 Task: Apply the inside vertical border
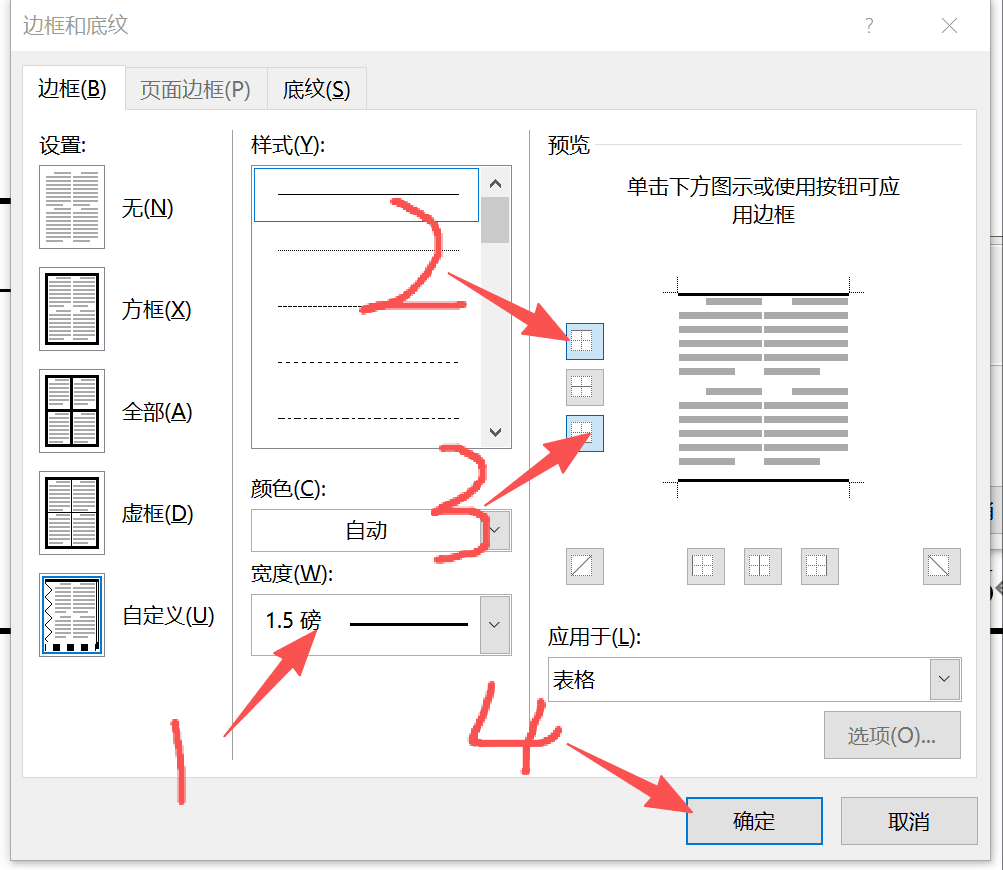761,566
